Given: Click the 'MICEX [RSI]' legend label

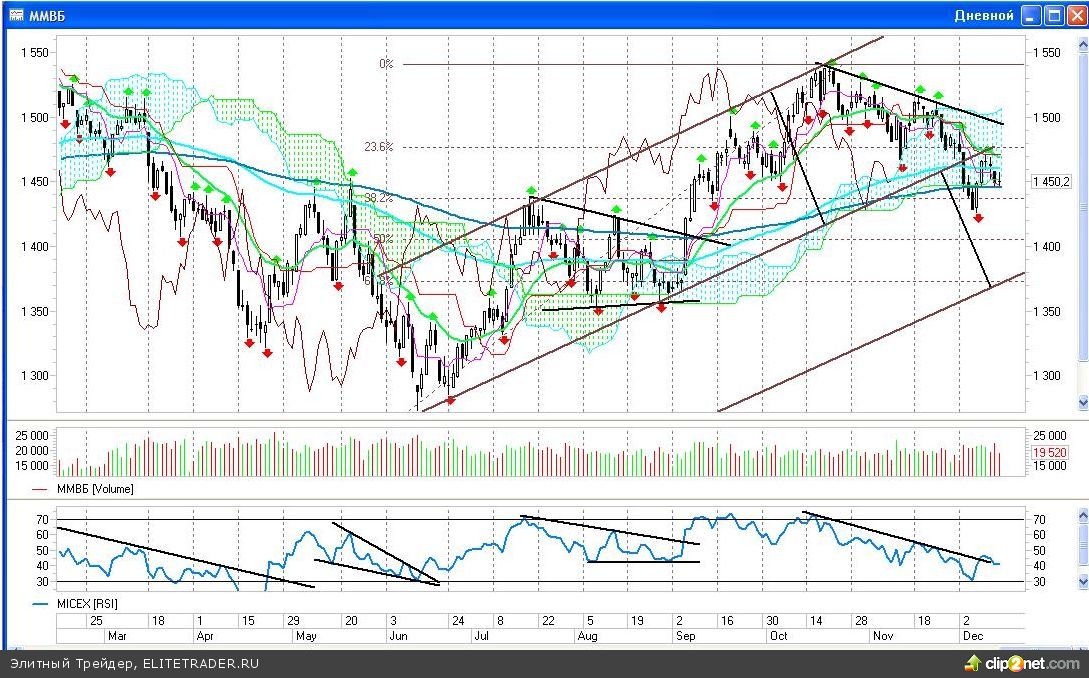Looking at the screenshot, I should [x=87, y=604].
